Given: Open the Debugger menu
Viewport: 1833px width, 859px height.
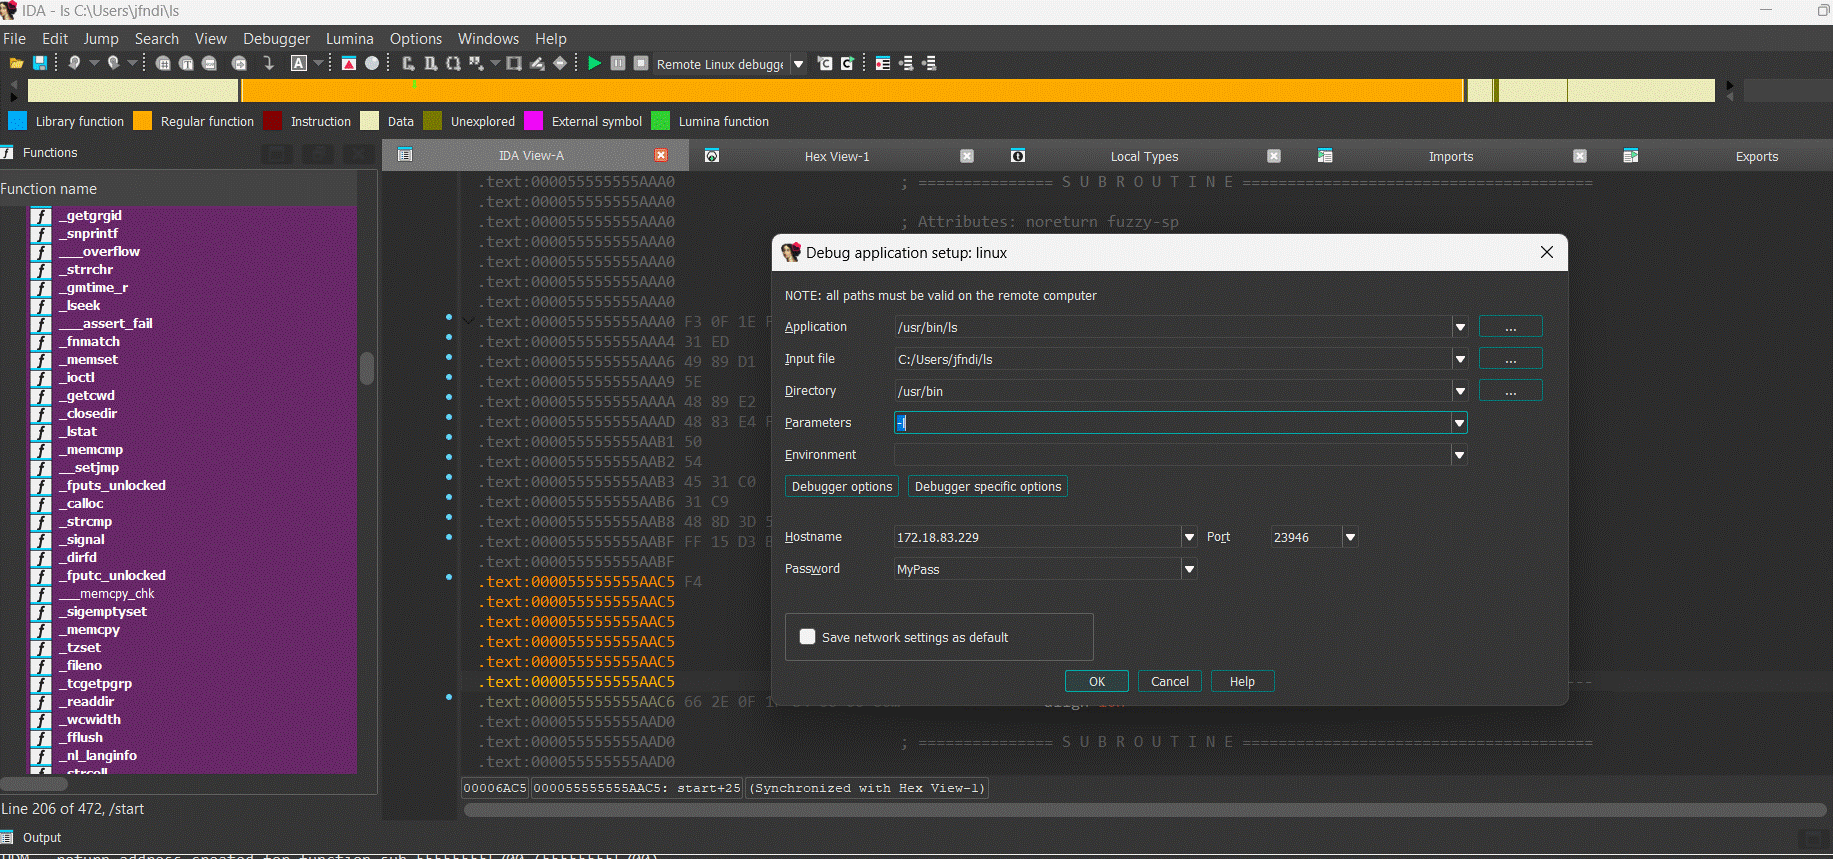Looking at the screenshot, I should pyautogui.click(x=276, y=38).
